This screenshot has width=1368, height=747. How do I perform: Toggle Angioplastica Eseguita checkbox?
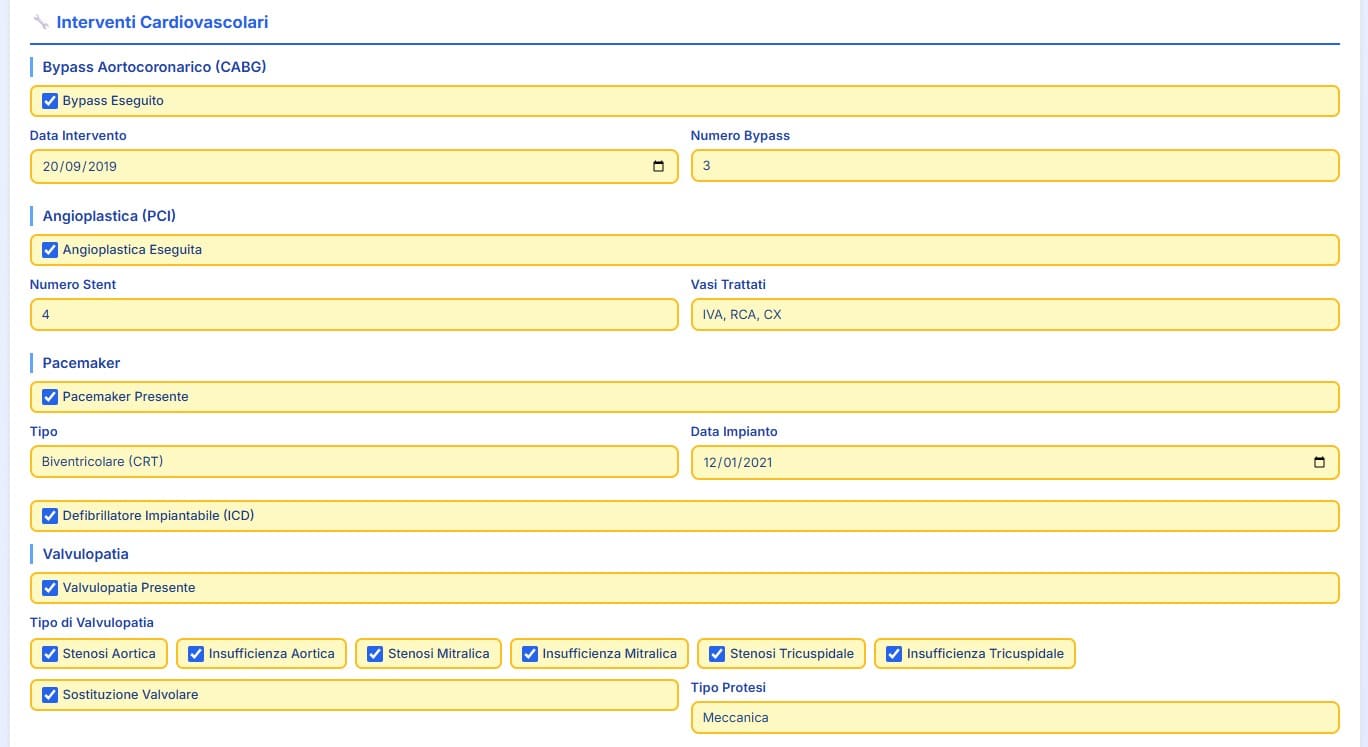pyautogui.click(x=50, y=250)
